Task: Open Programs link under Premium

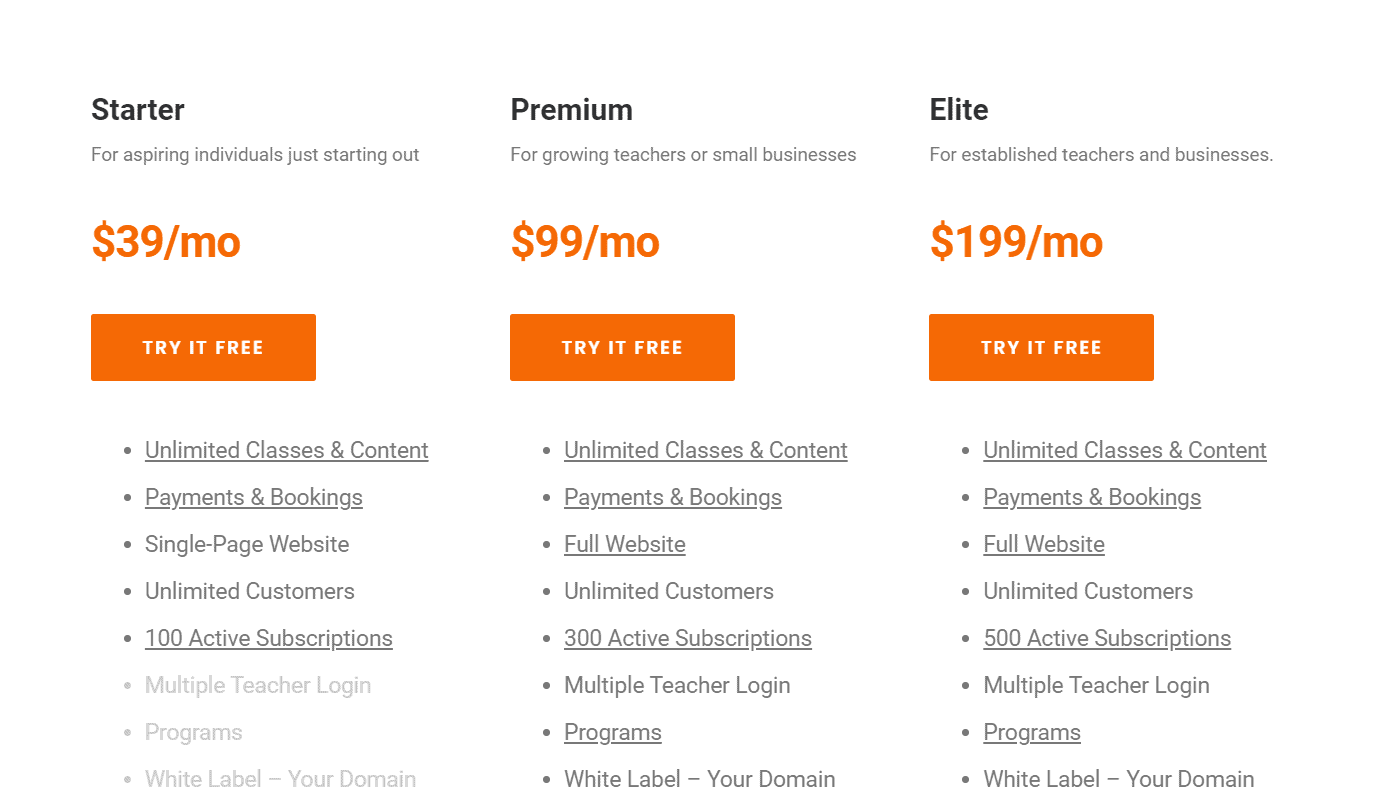Action: pos(612,732)
